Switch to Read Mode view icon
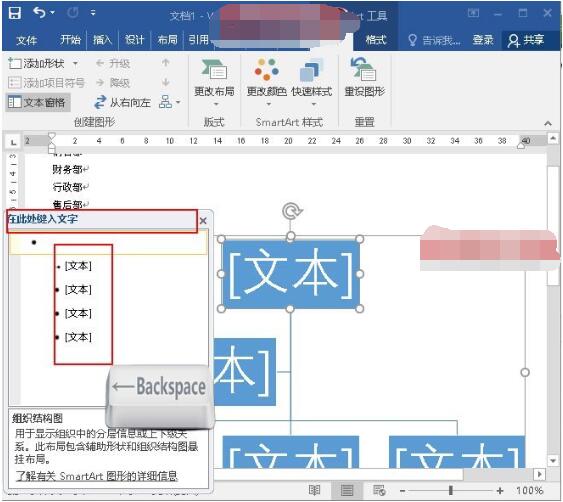The image size is (563, 502). (314, 490)
